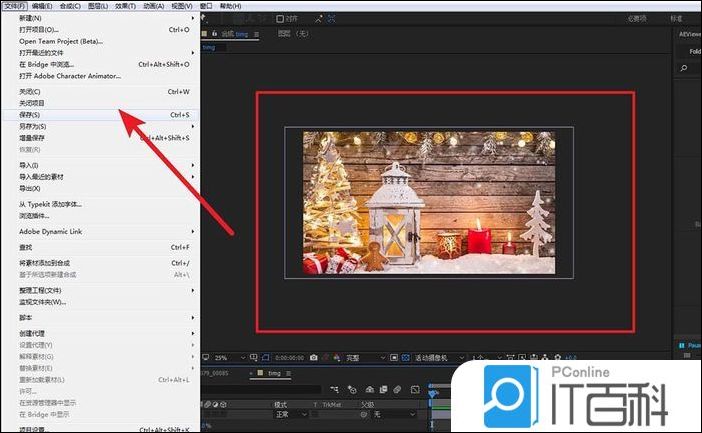Image resolution: width=702 pixels, height=433 pixels.
Task: Switch to the timg timeline tab
Action: 274,373
